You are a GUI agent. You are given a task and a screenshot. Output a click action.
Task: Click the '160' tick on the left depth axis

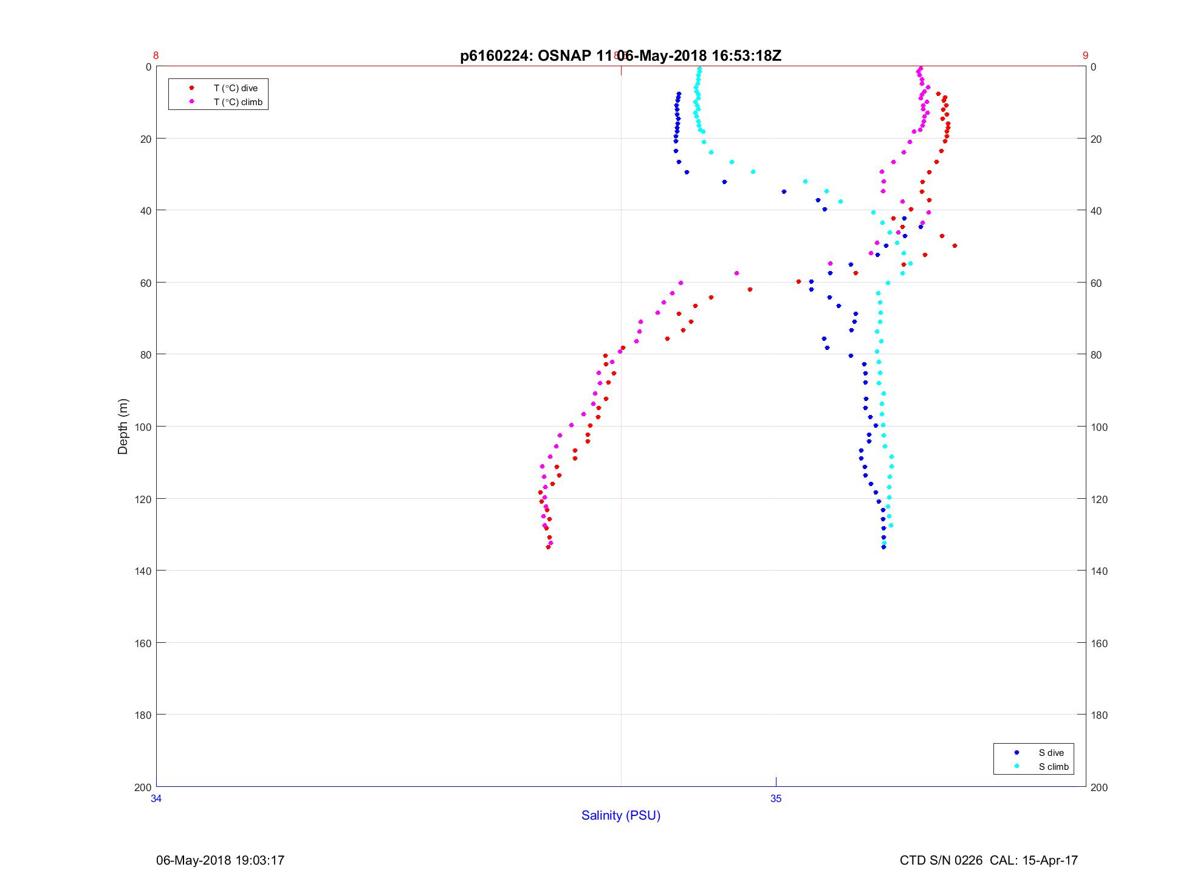click(x=142, y=643)
